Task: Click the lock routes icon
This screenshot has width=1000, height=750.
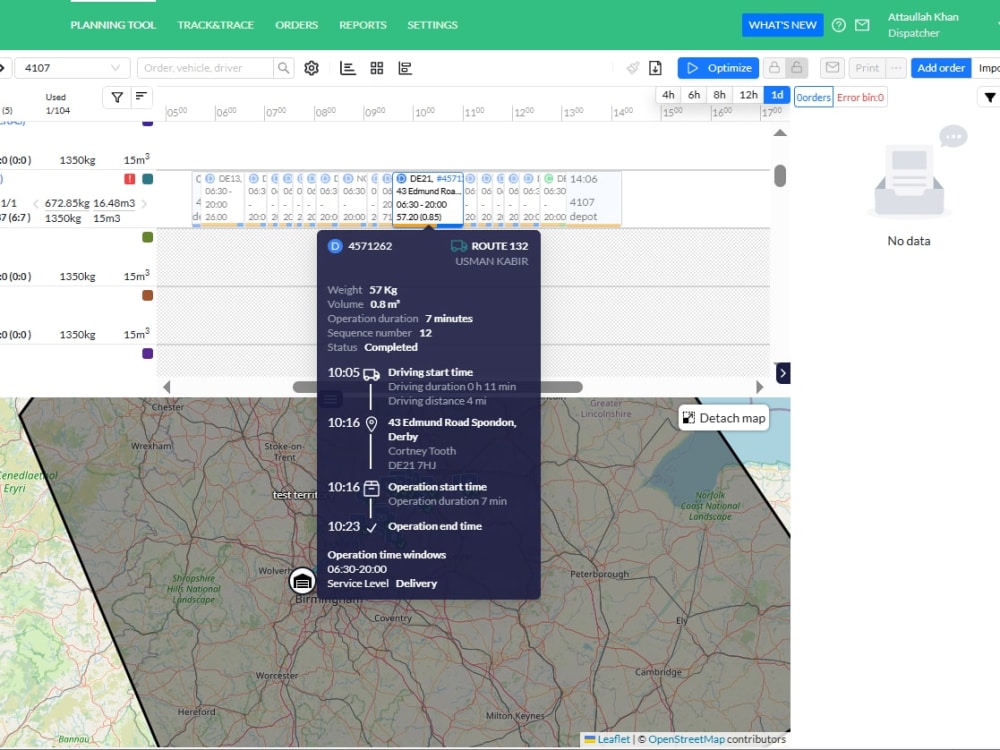Action: pyautogui.click(x=774, y=68)
